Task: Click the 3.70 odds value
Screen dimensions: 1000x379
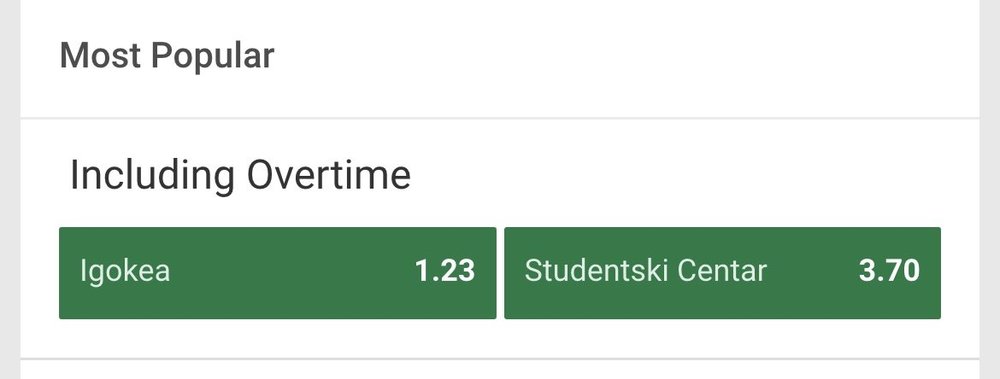Action: (889, 271)
